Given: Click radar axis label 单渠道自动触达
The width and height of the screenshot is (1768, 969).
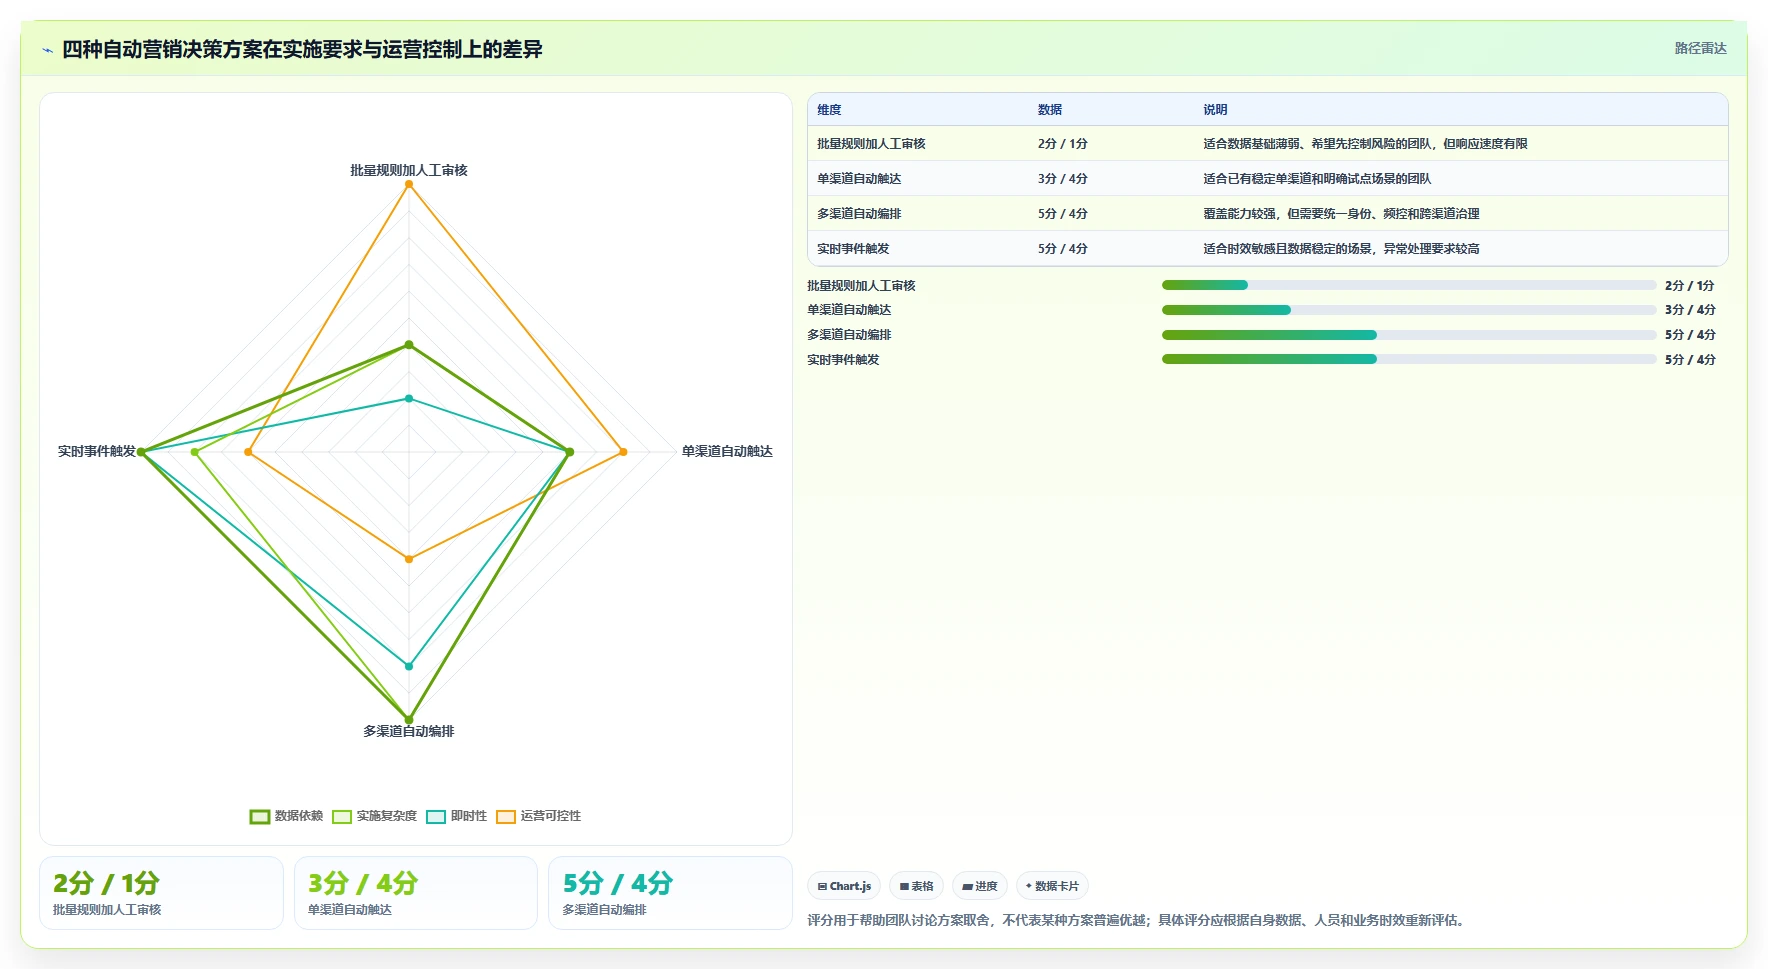Looking at the screenshot, I should 727,452.
